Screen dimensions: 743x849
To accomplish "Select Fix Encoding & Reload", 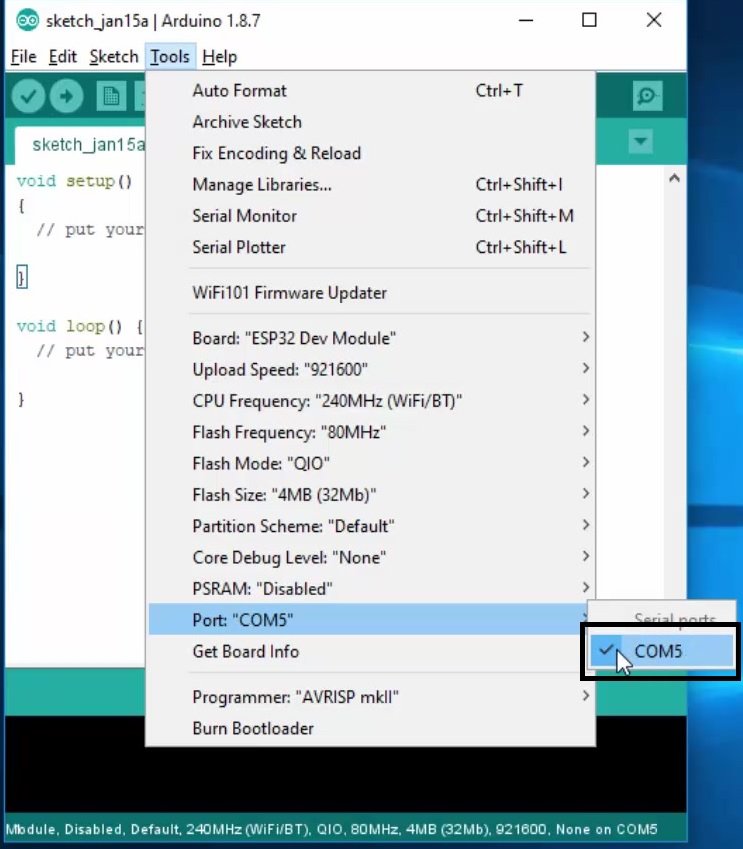I will coord(372,153).
